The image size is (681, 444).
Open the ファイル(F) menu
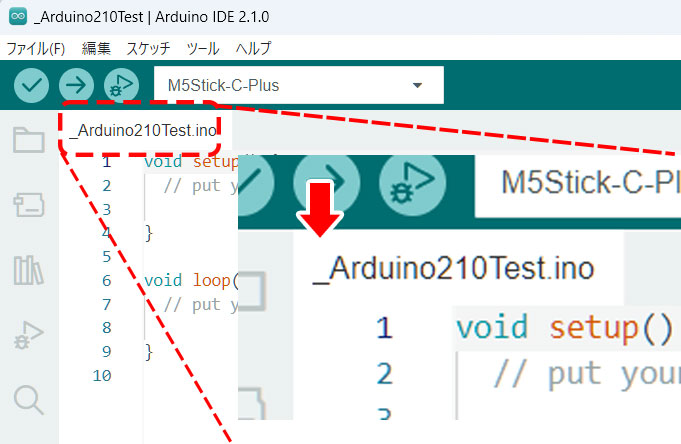pos(36,48)
